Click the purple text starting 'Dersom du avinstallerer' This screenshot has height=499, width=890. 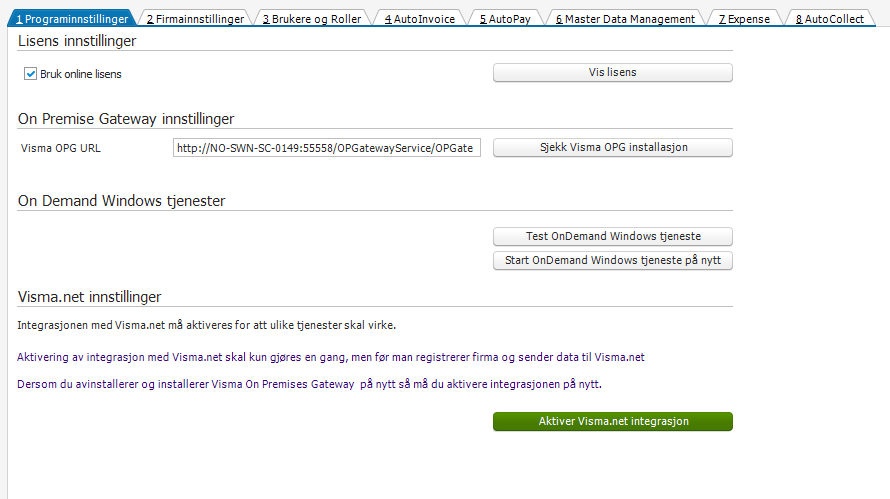(x=309, y=384)
